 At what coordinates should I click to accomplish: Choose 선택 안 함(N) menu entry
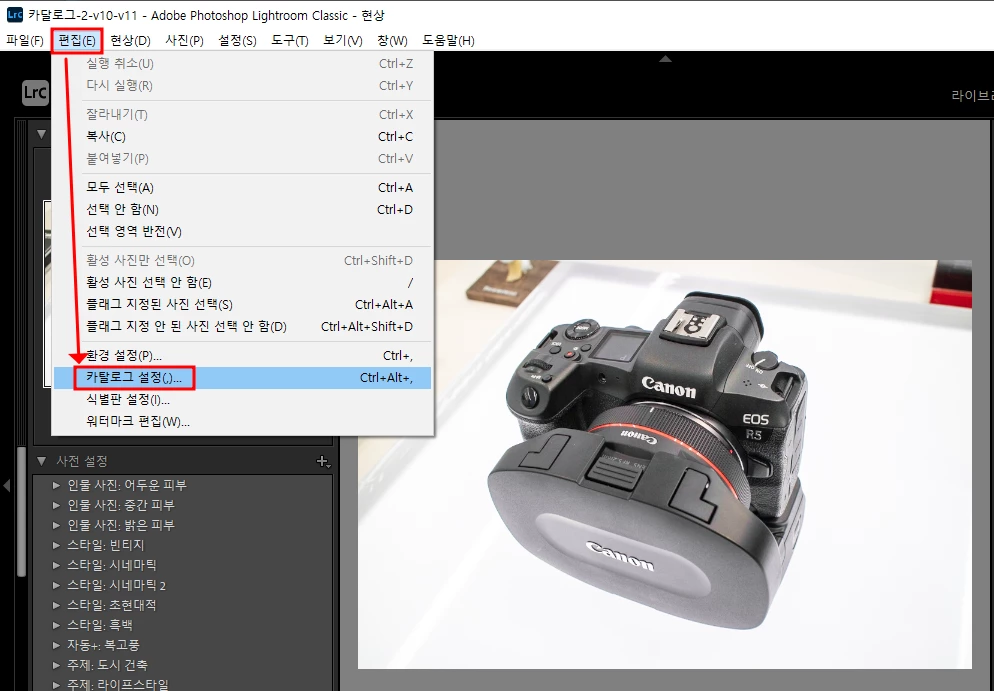(x=243, y=209)
